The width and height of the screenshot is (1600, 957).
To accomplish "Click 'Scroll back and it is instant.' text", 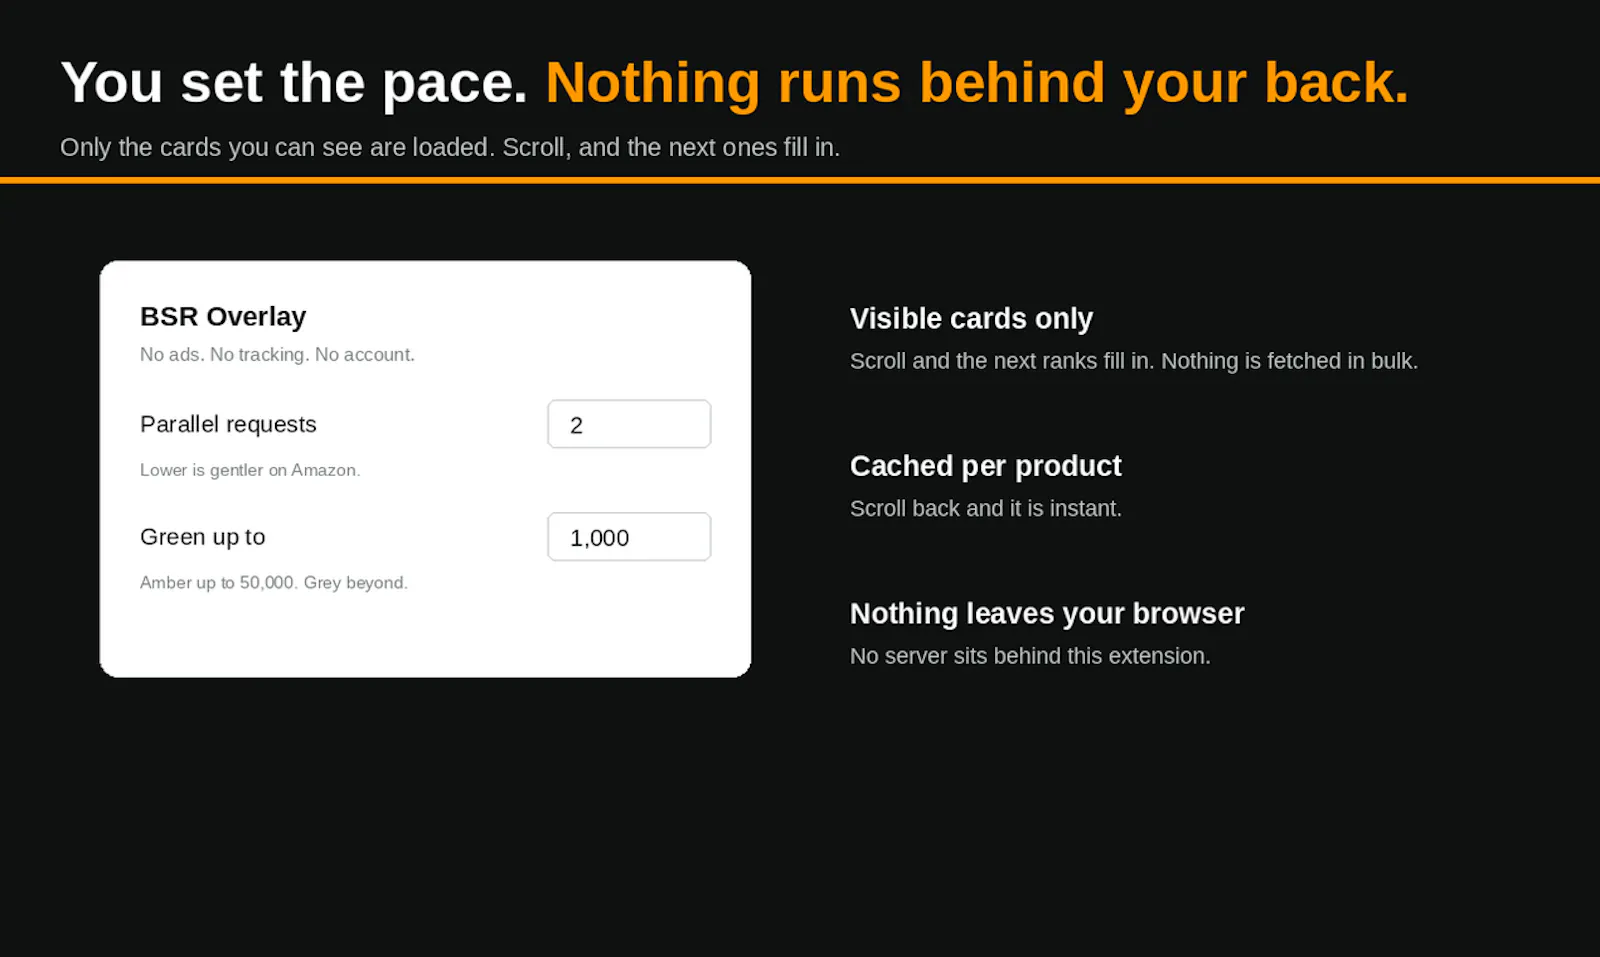I will point(986,509).
